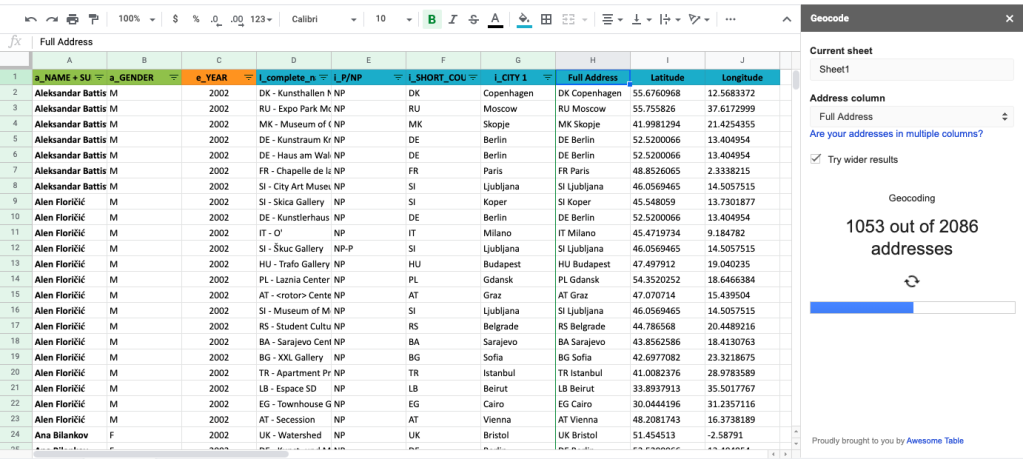Select row 10 header

tap(16, 217)
